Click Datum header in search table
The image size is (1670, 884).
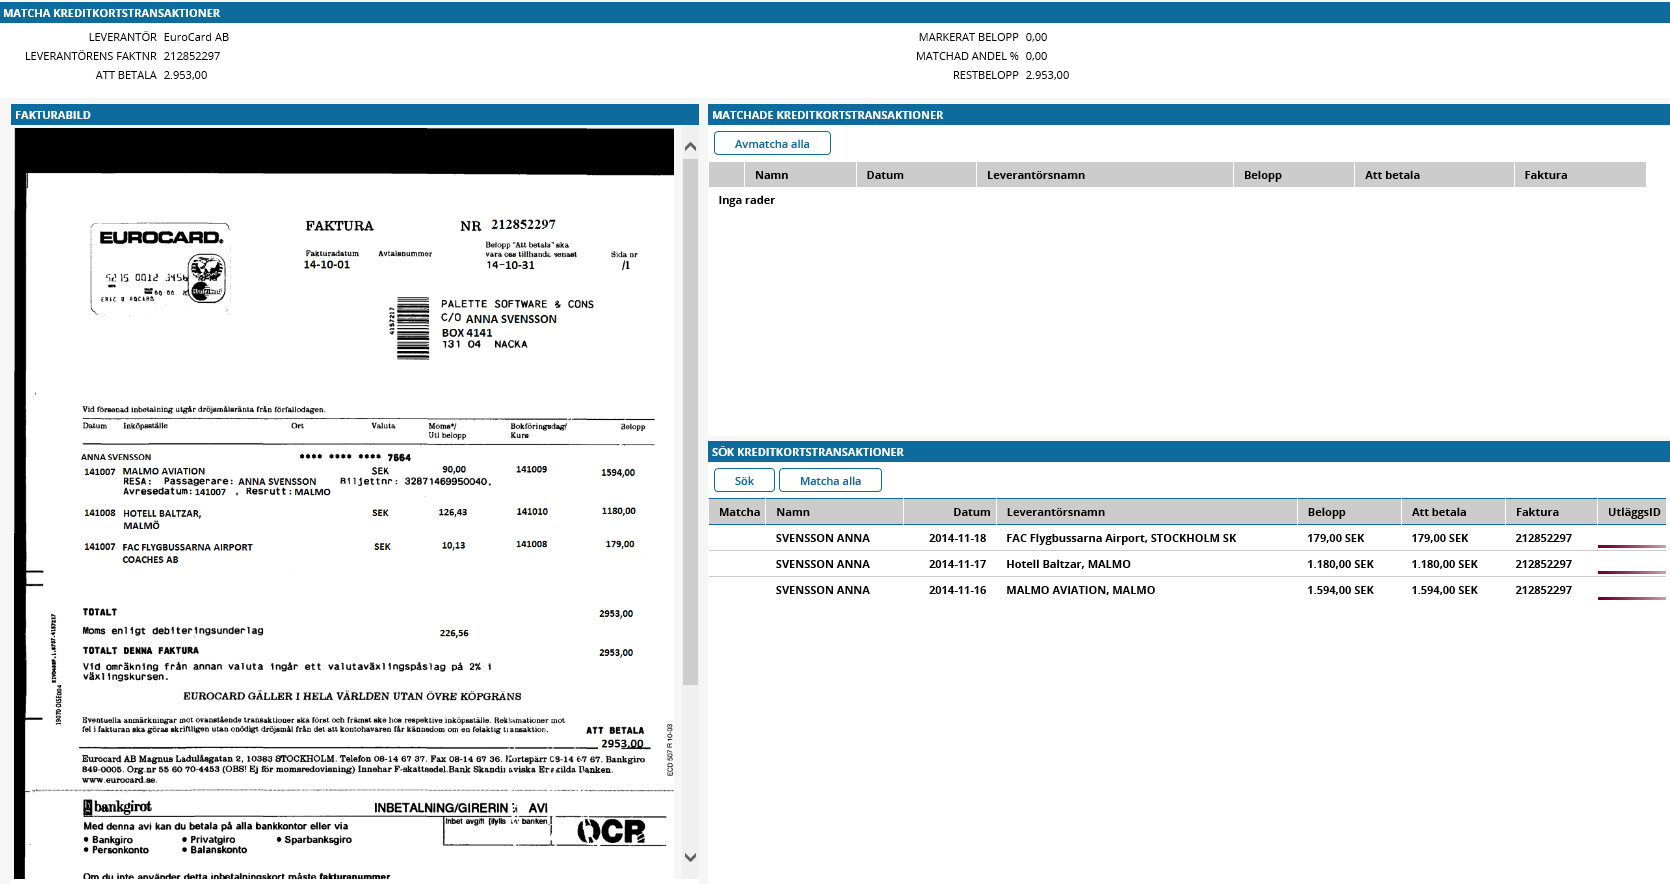(950, 512)
